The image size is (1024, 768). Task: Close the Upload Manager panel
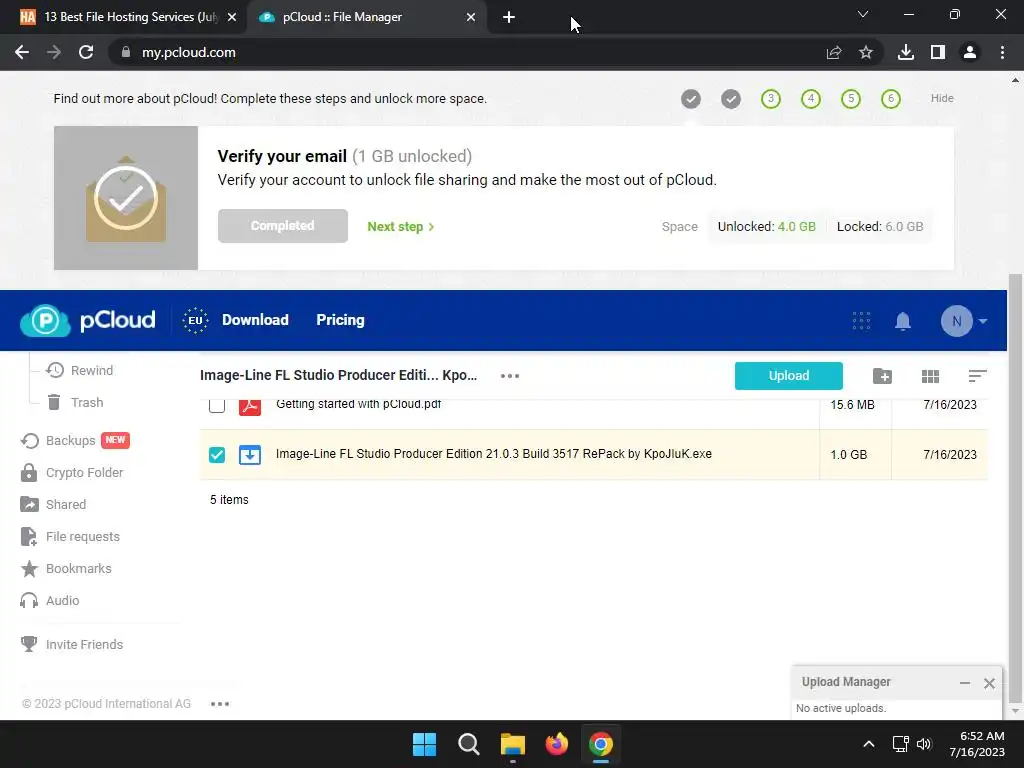pos(989,683)
